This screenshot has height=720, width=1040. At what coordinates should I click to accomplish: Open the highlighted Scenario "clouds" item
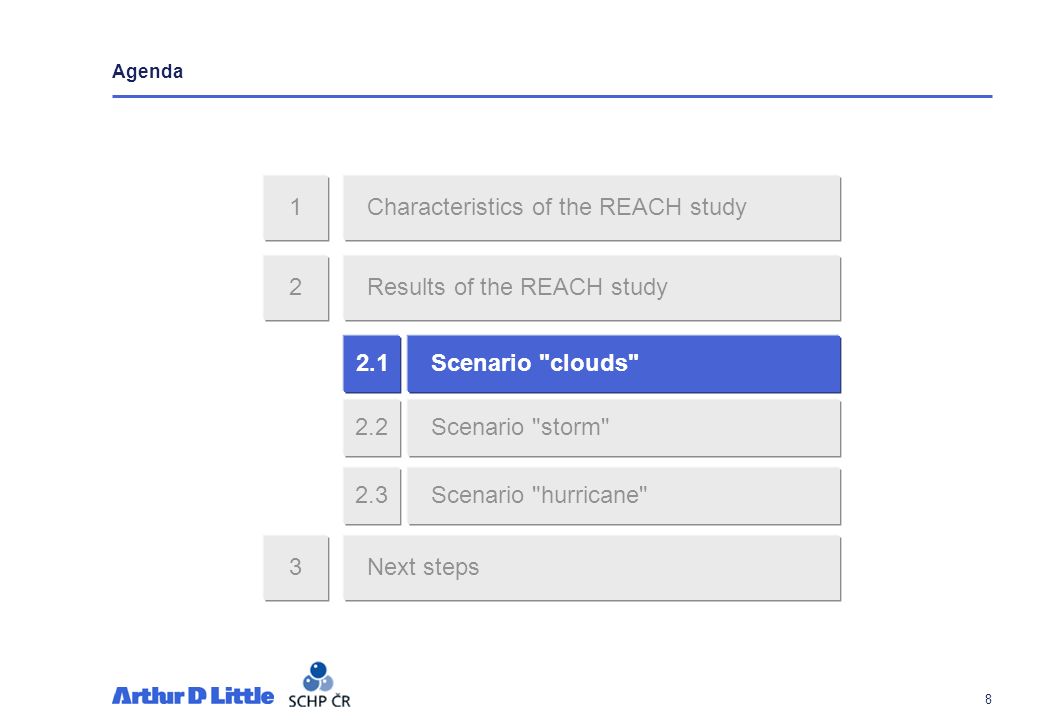[624, 363]
